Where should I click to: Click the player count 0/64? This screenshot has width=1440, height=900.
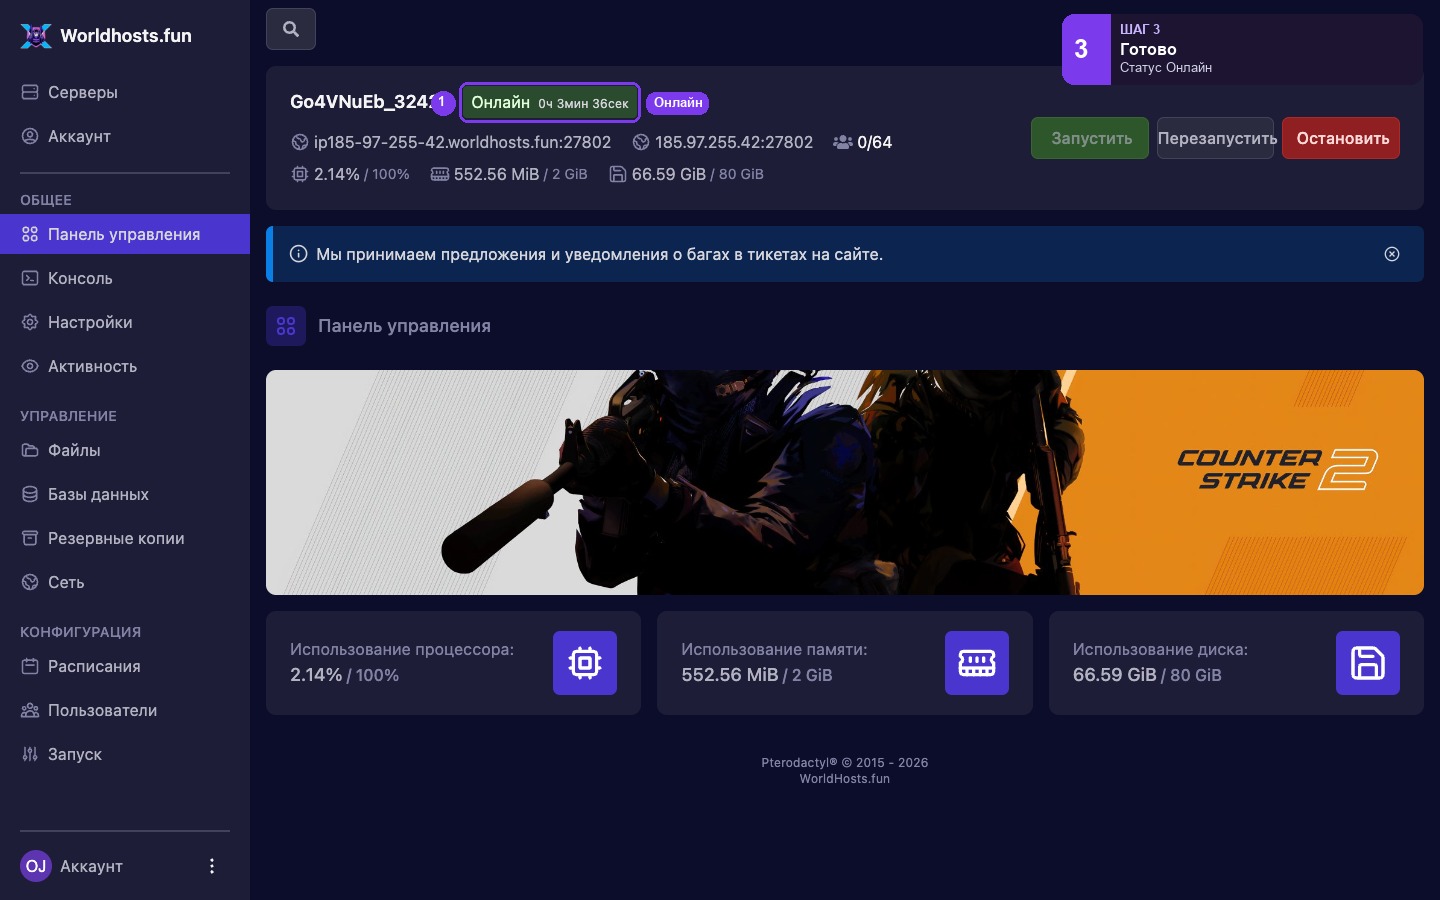(875, 142)
